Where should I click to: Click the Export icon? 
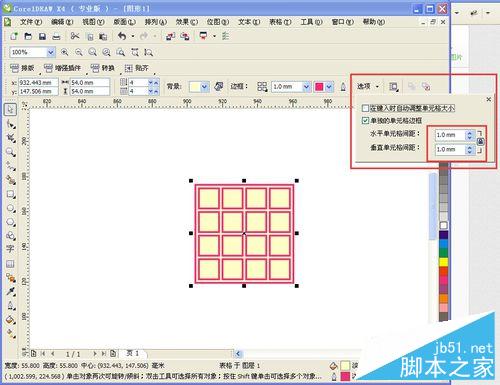click(185, 36)
